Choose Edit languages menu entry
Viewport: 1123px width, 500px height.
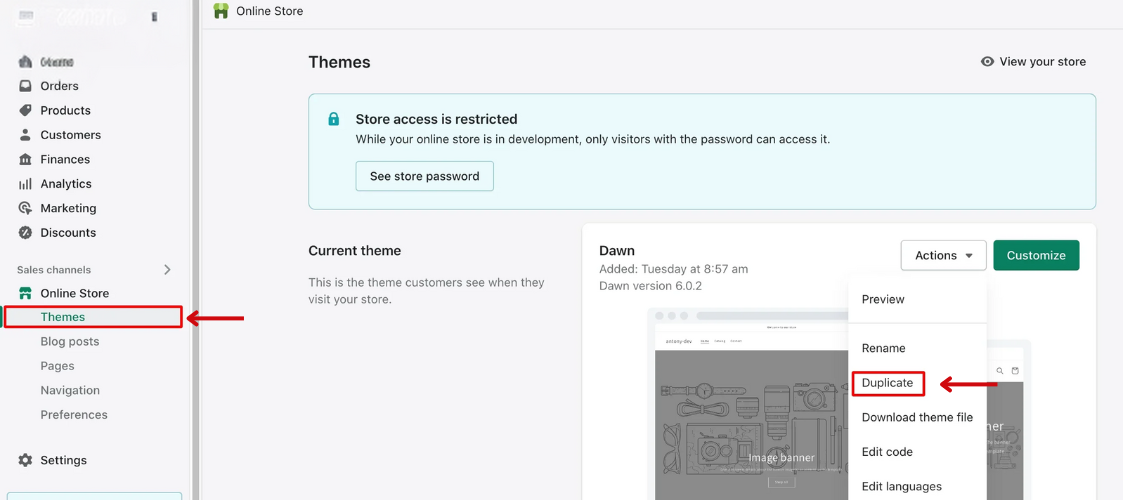[900, 486]
